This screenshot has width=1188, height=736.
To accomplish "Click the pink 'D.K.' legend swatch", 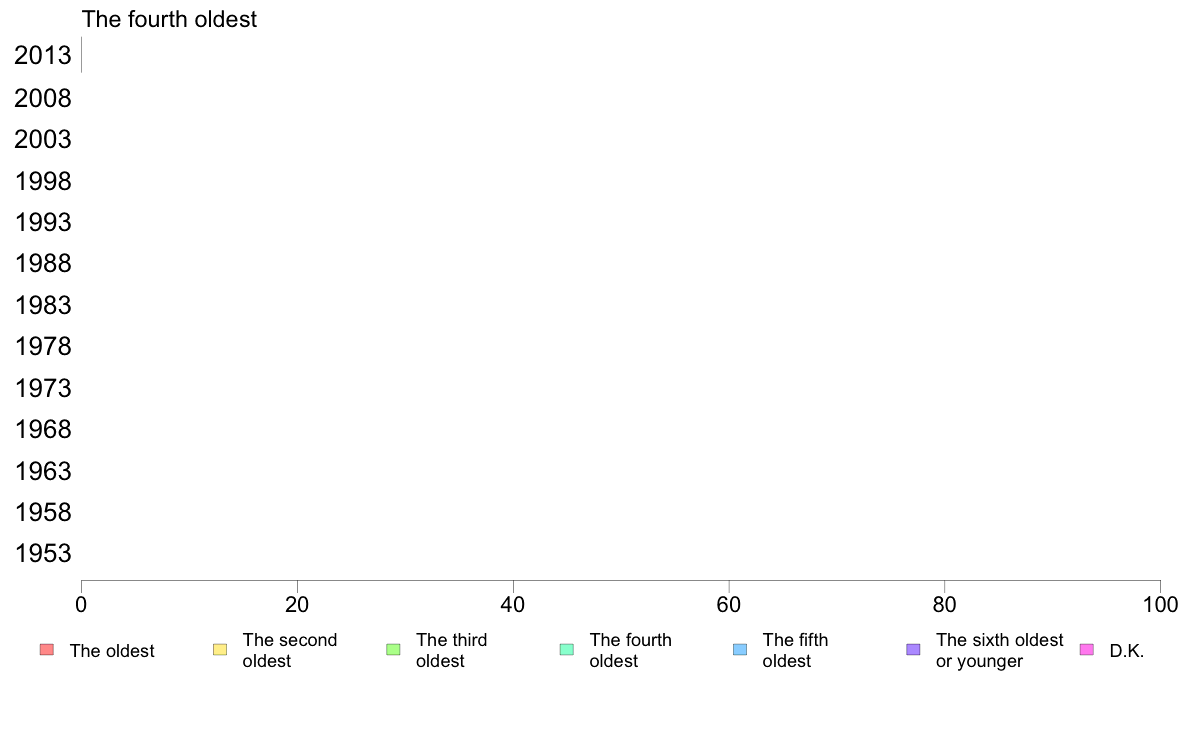I will [1086, 650].
